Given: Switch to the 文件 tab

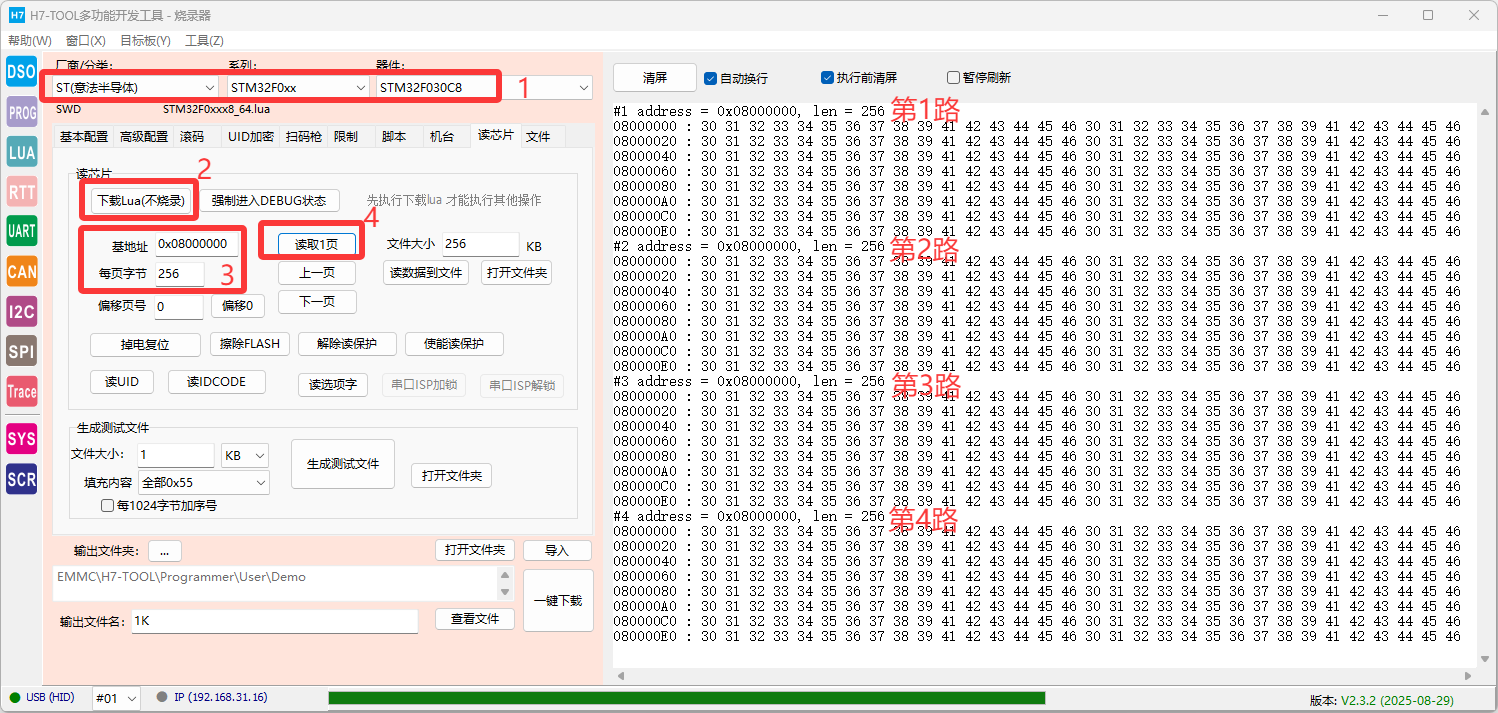Looking at the screenshot, I should point(538,137).
